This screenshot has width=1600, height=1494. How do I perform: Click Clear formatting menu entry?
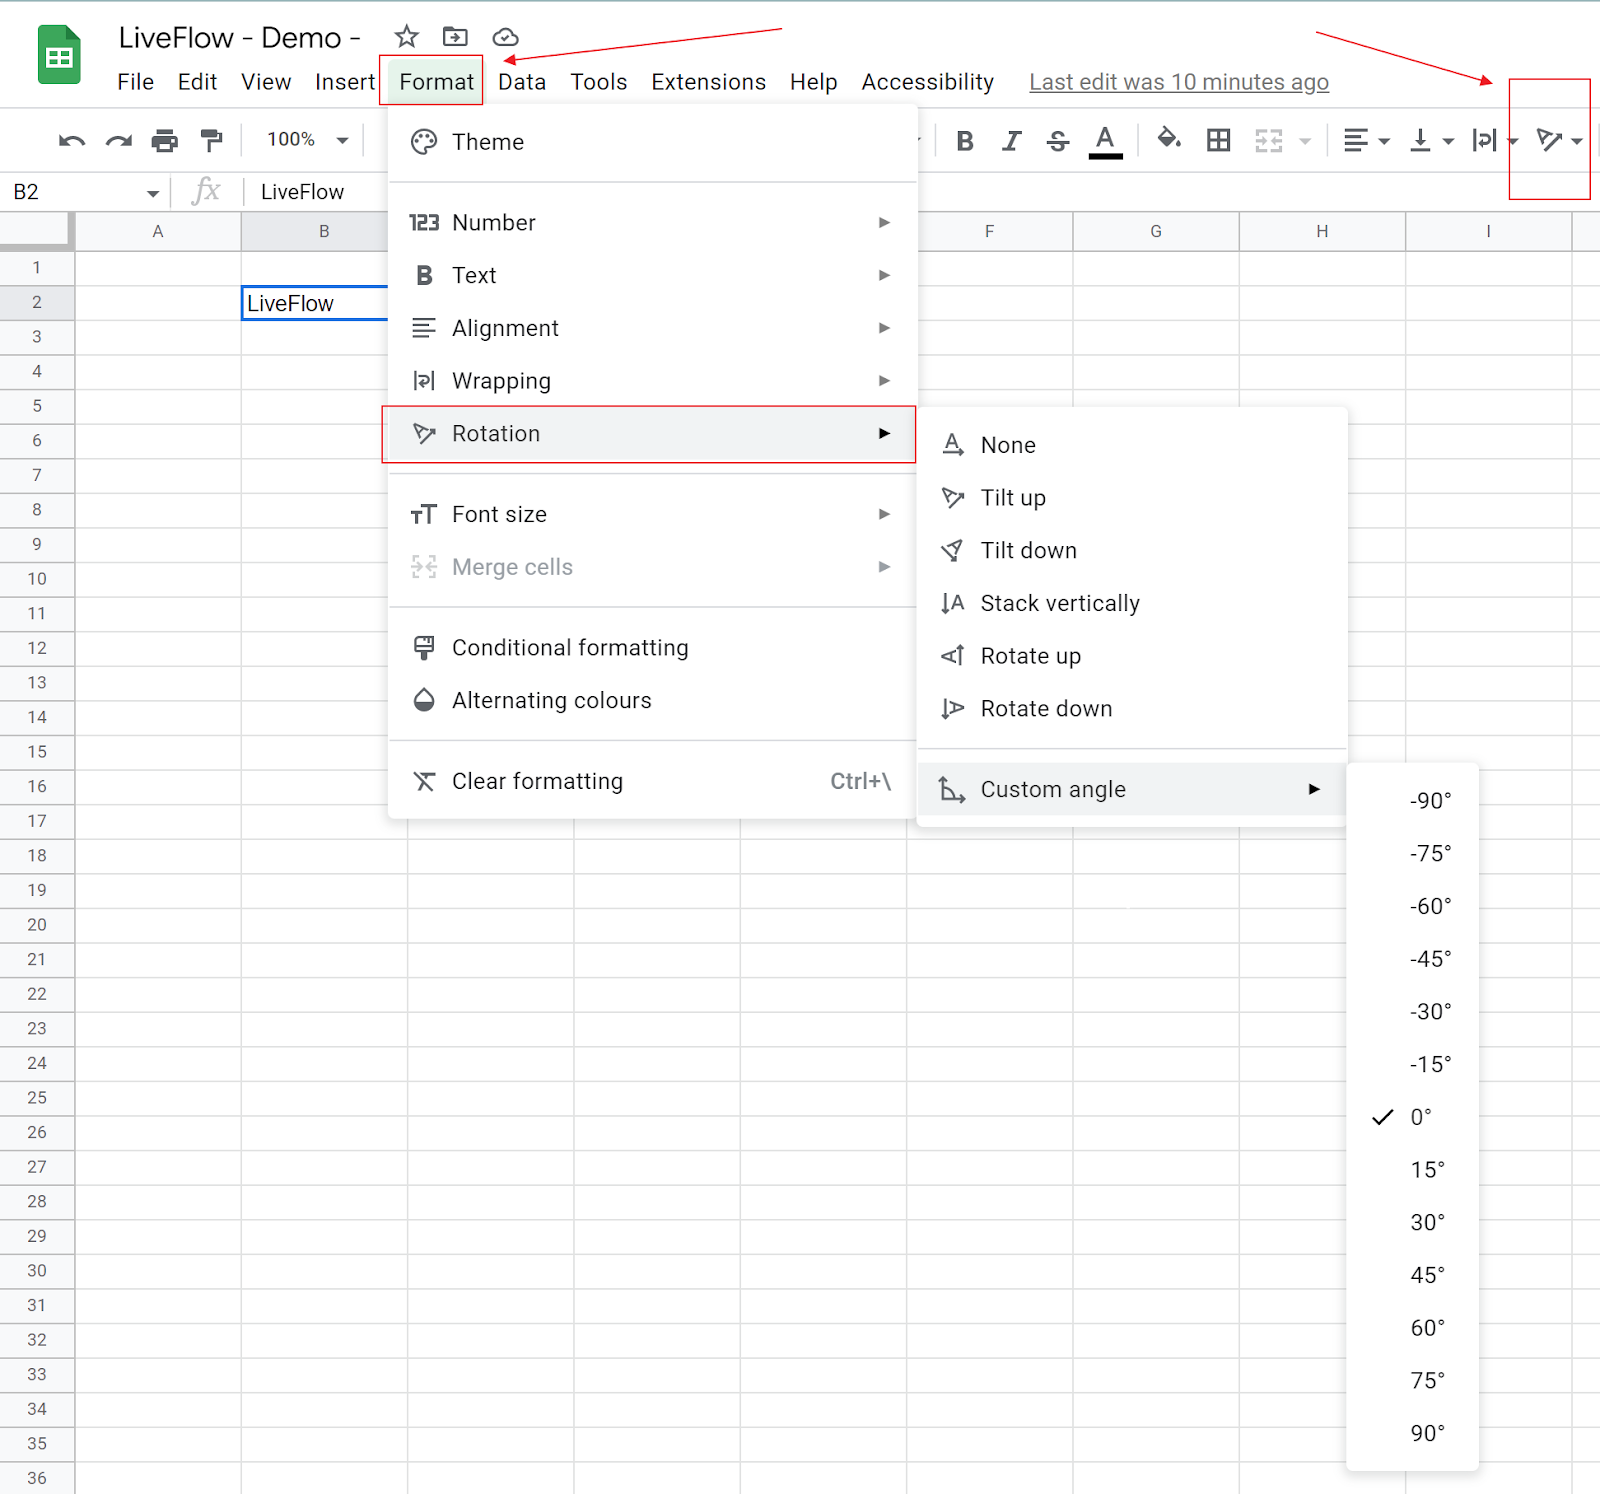click(537, 781)
